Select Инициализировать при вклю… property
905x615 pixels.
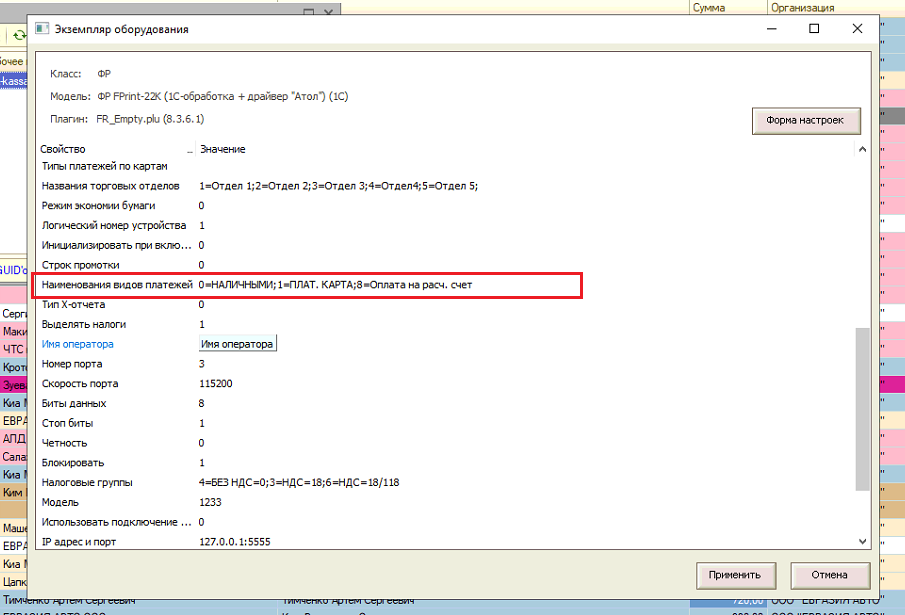tap(116, 245)
